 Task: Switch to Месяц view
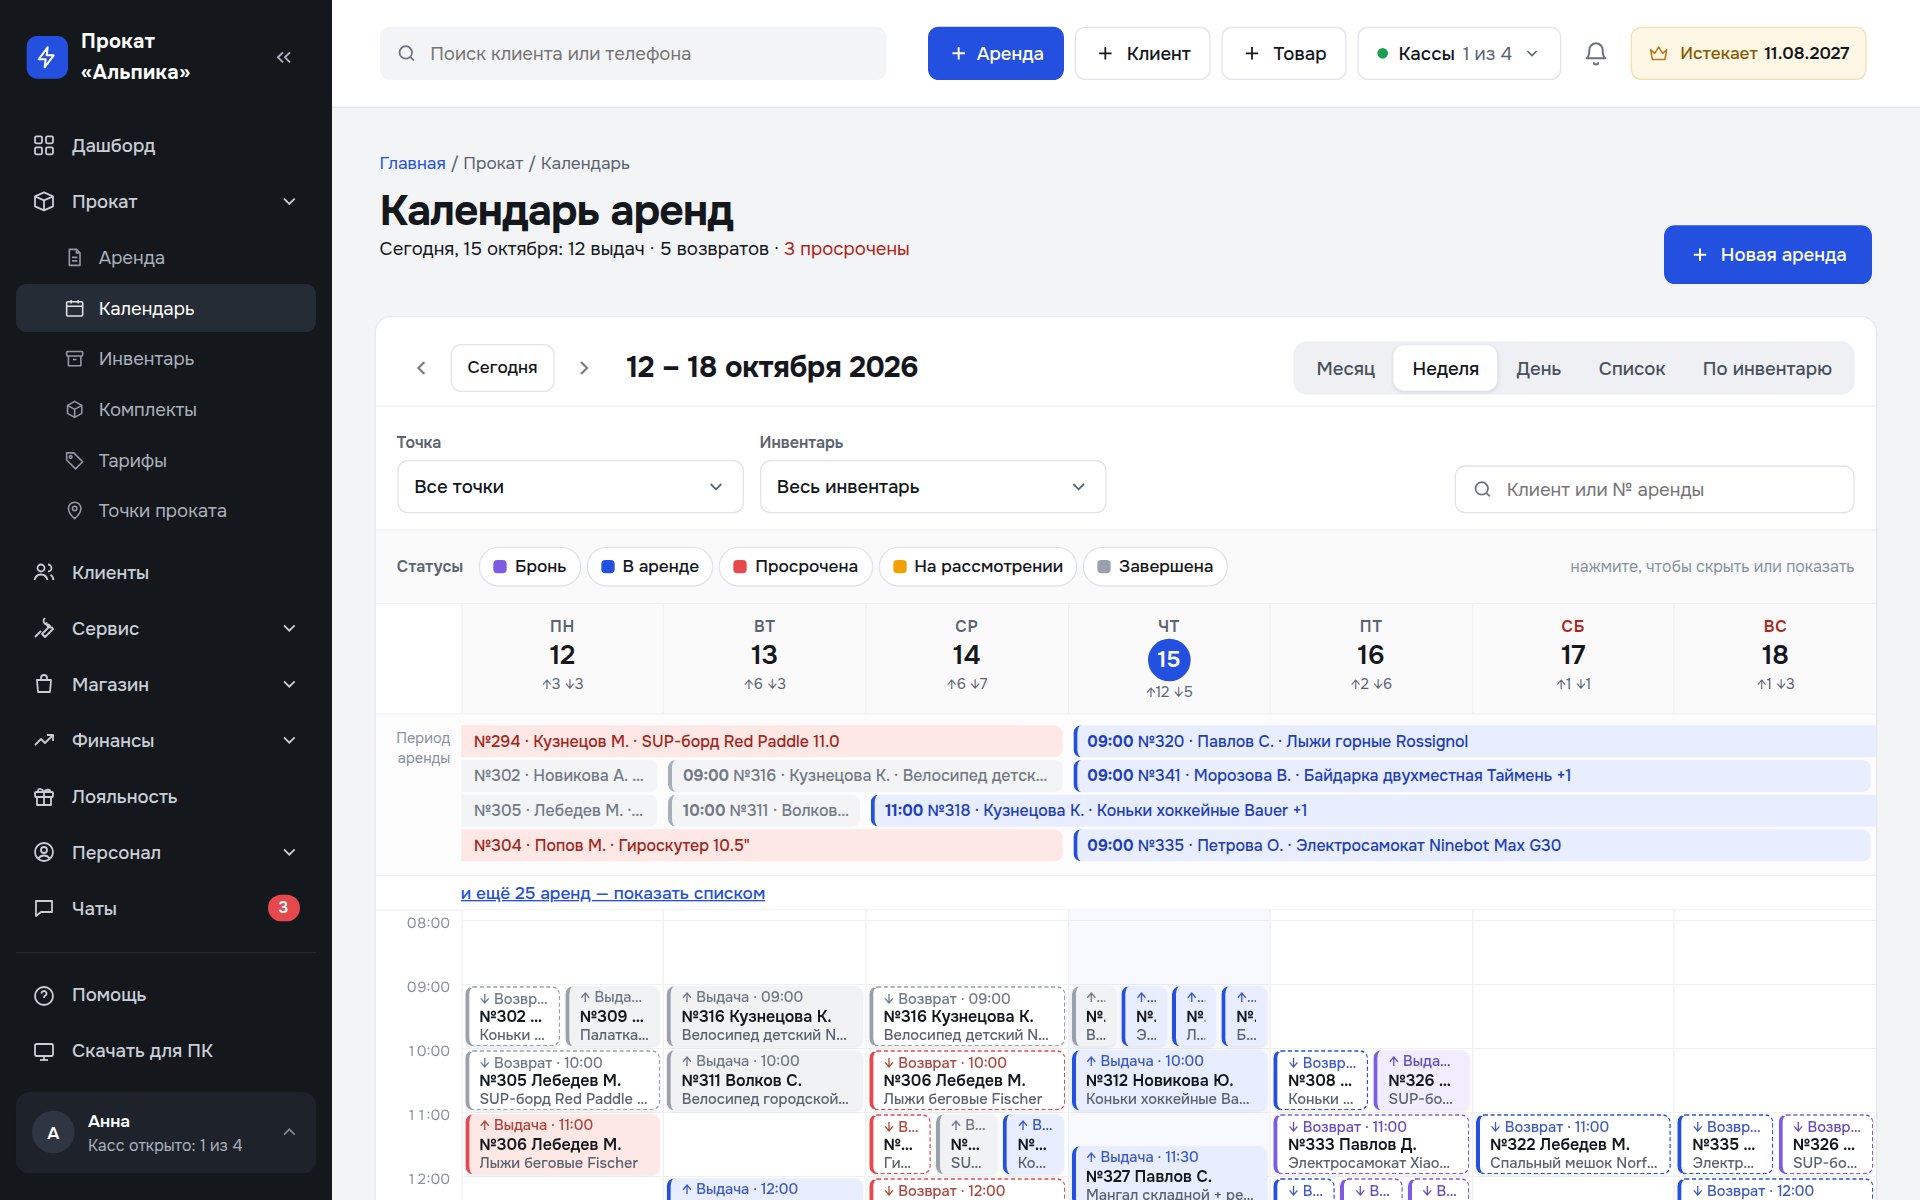point(1345,369)
